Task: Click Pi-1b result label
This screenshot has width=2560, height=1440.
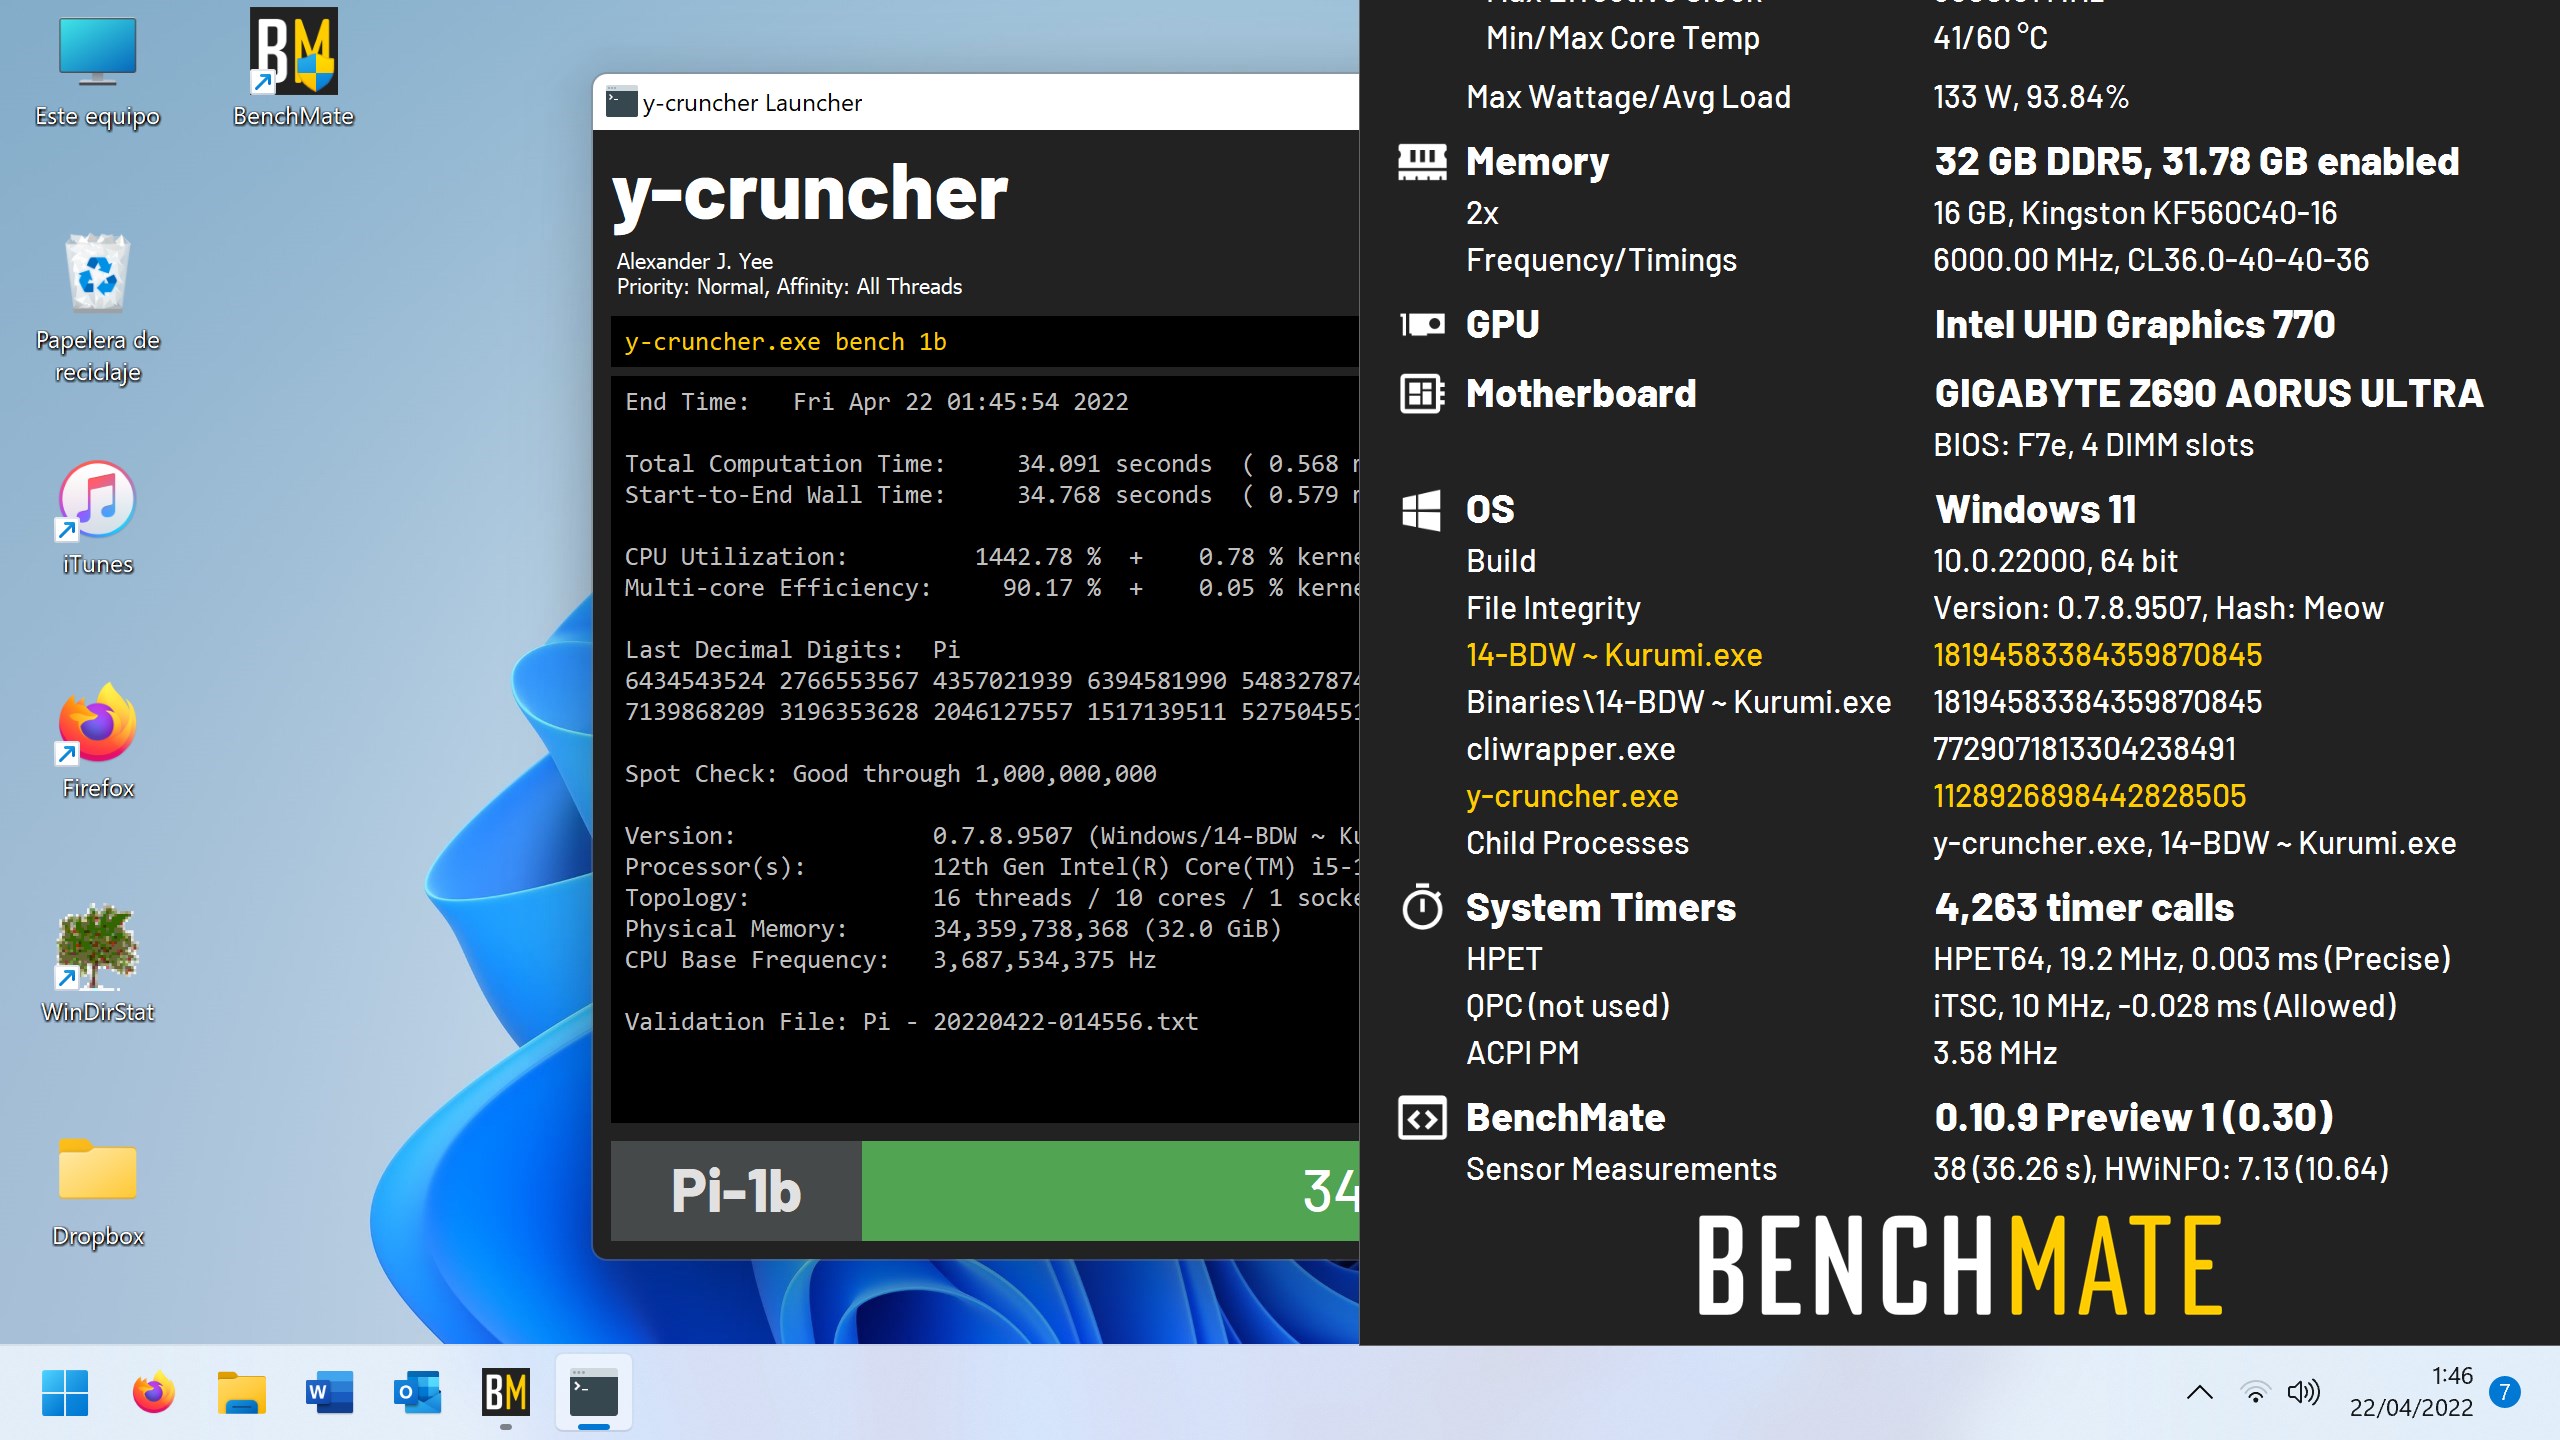Action: [736, 1191]
